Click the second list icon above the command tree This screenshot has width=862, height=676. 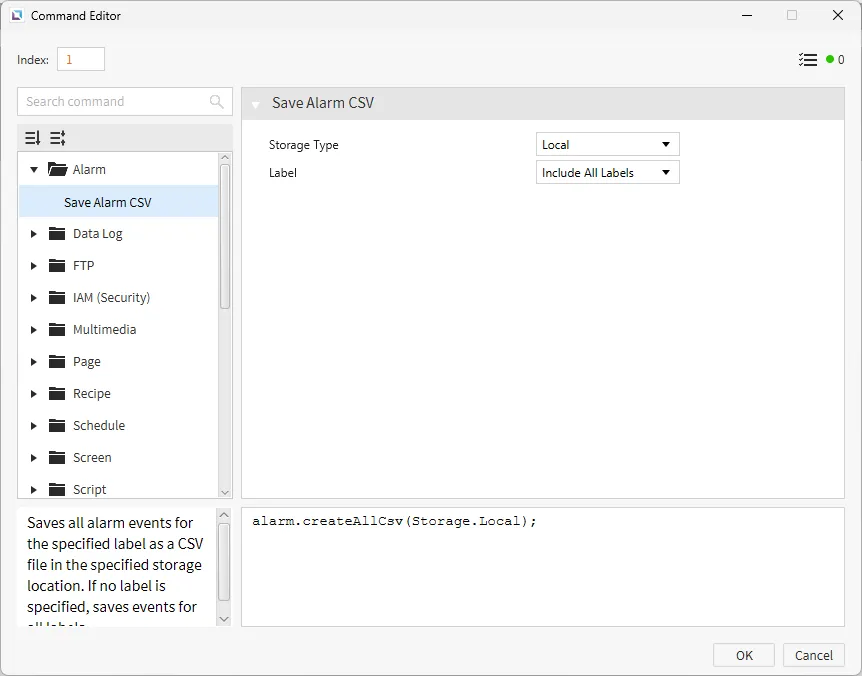point(57,138)
